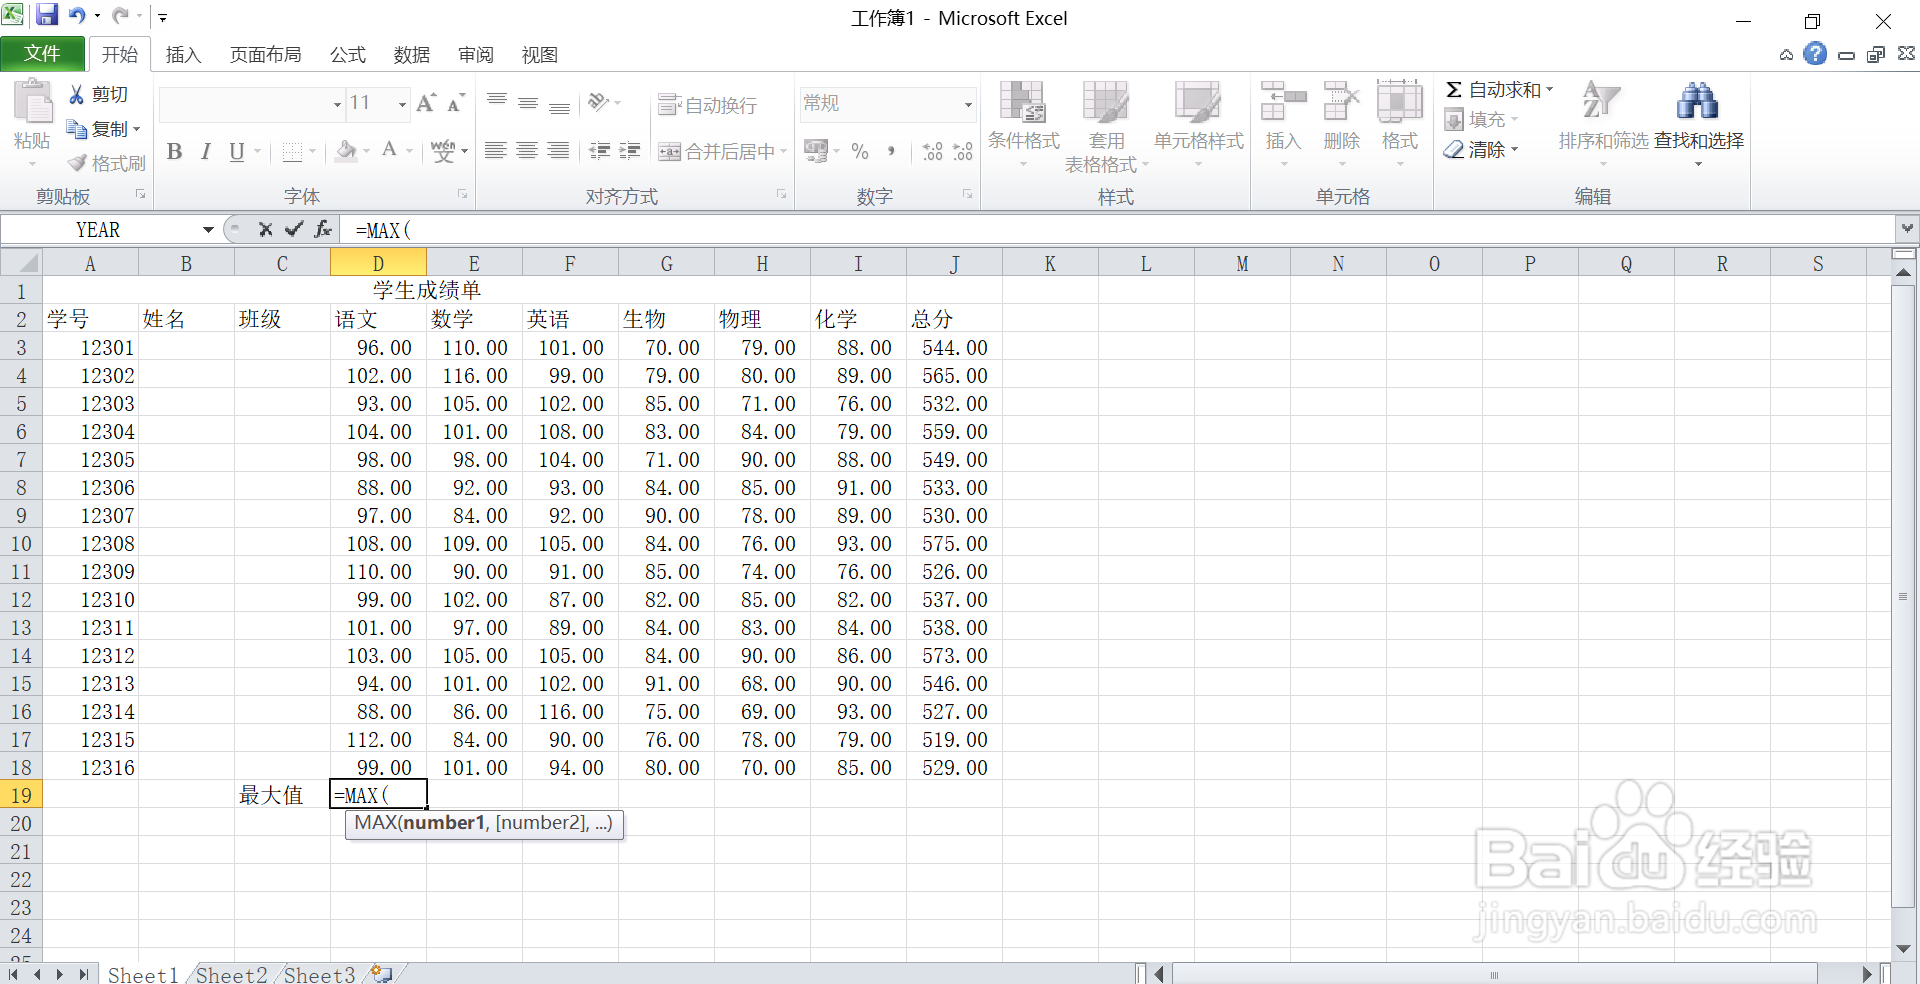Open the File (文件) tab
The height and width of the screenshot is (984, 1920).
(42, 54)
